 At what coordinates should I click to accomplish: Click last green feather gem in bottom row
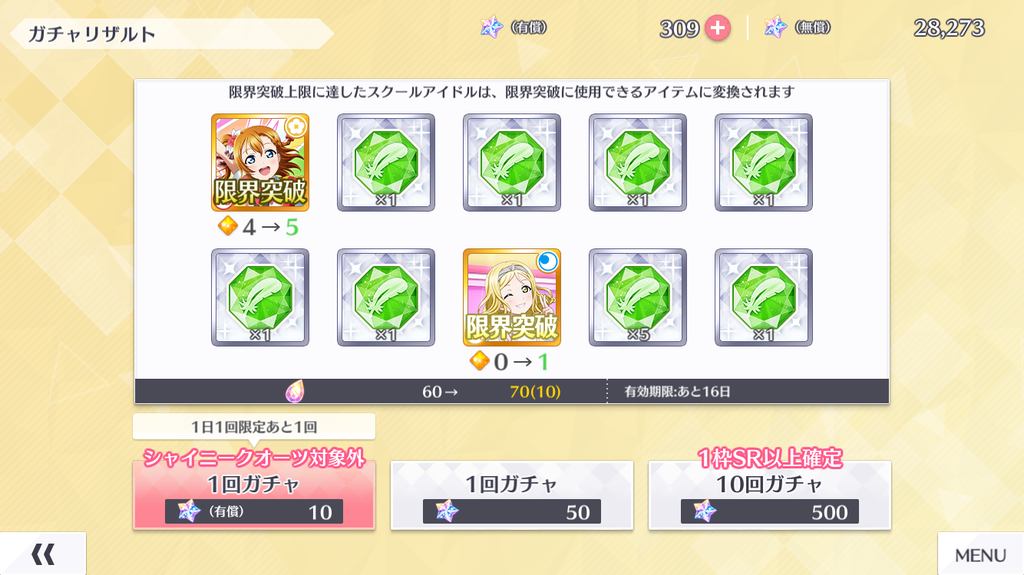pos(763,297)
